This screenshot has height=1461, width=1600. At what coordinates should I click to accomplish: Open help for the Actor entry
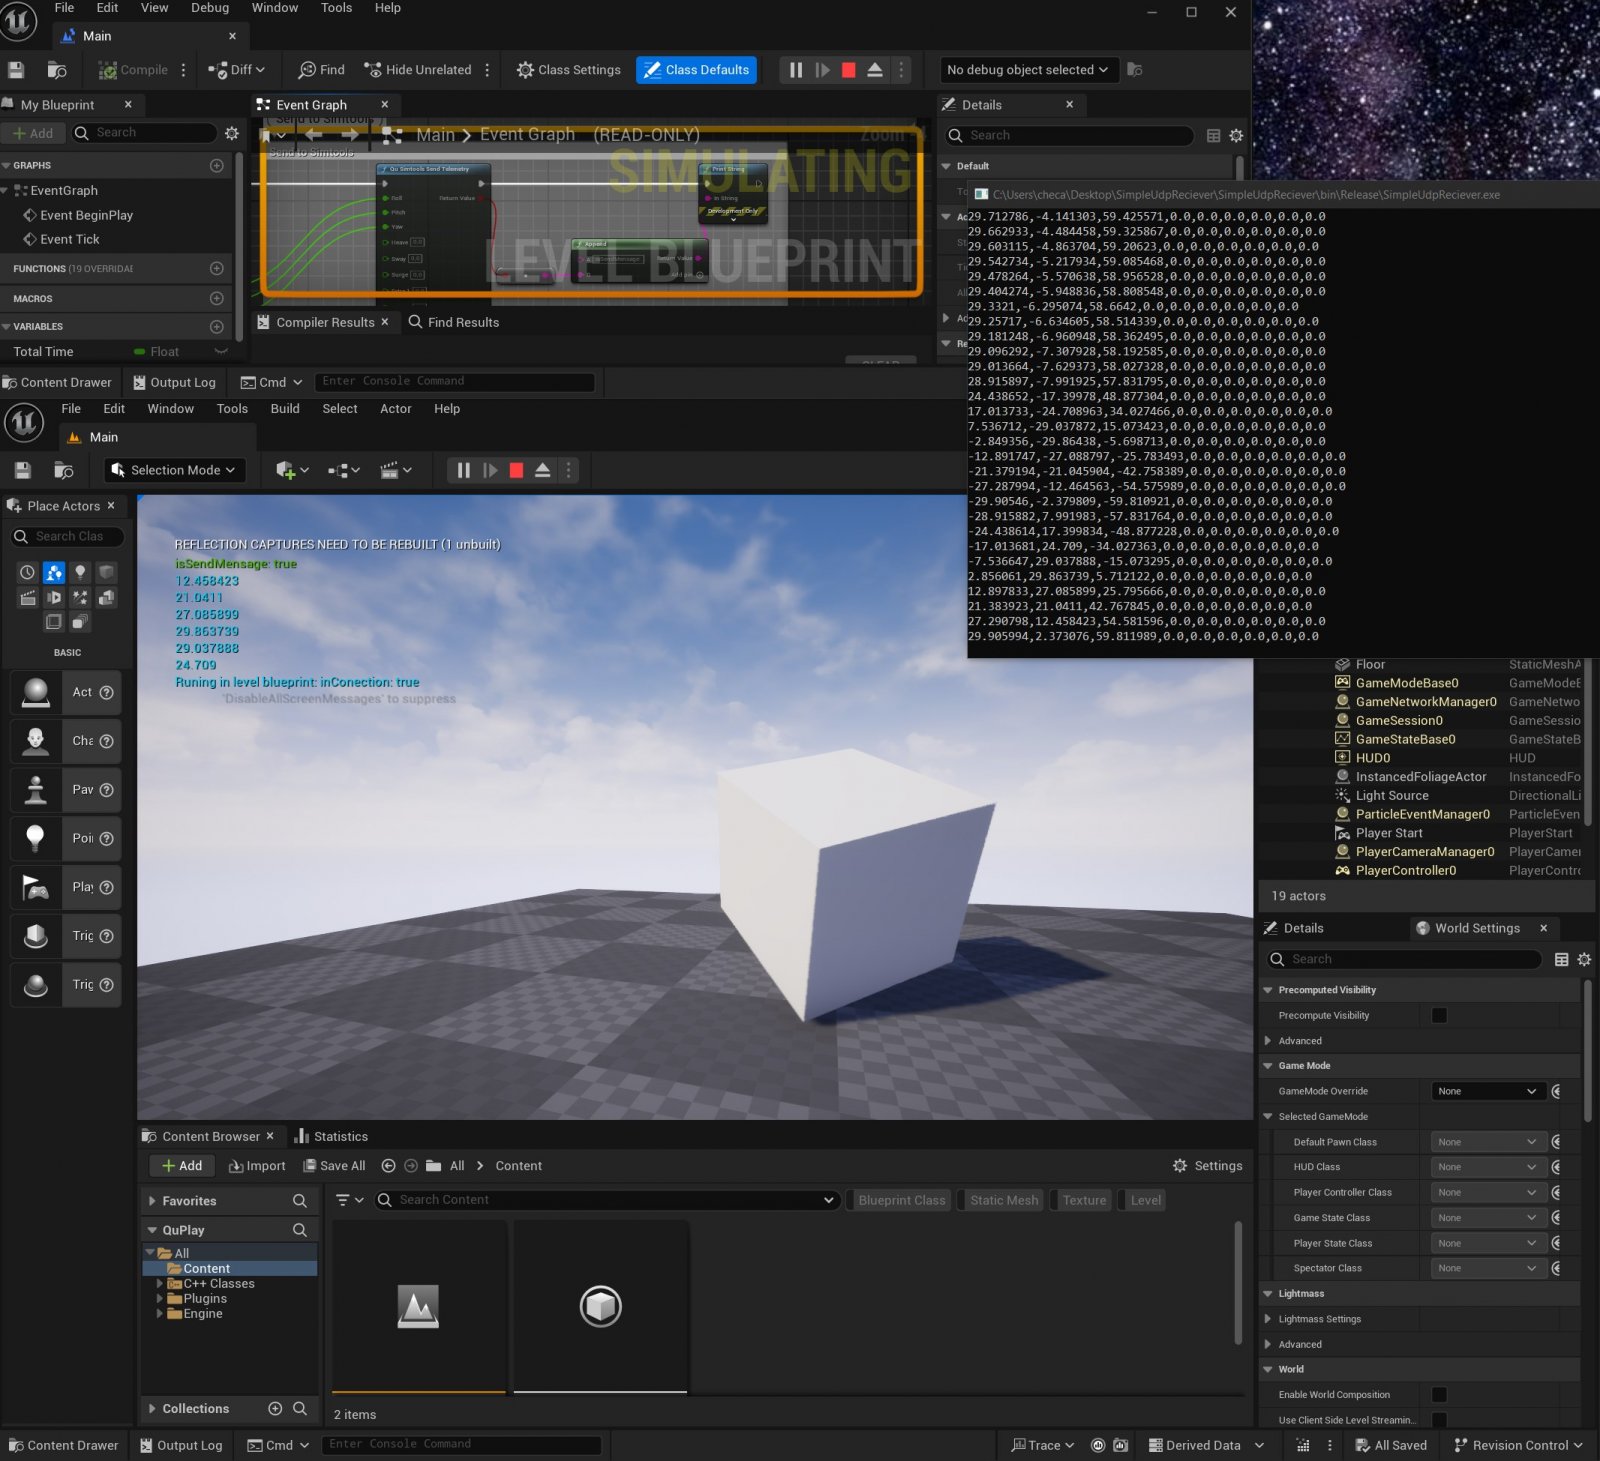click(x=107, y=693)
